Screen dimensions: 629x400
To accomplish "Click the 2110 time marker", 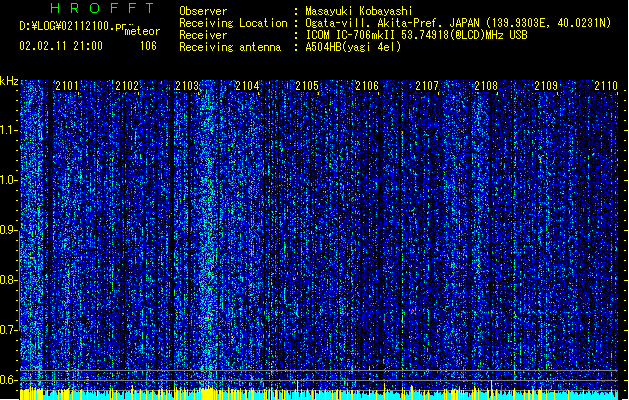I will 606,86.
